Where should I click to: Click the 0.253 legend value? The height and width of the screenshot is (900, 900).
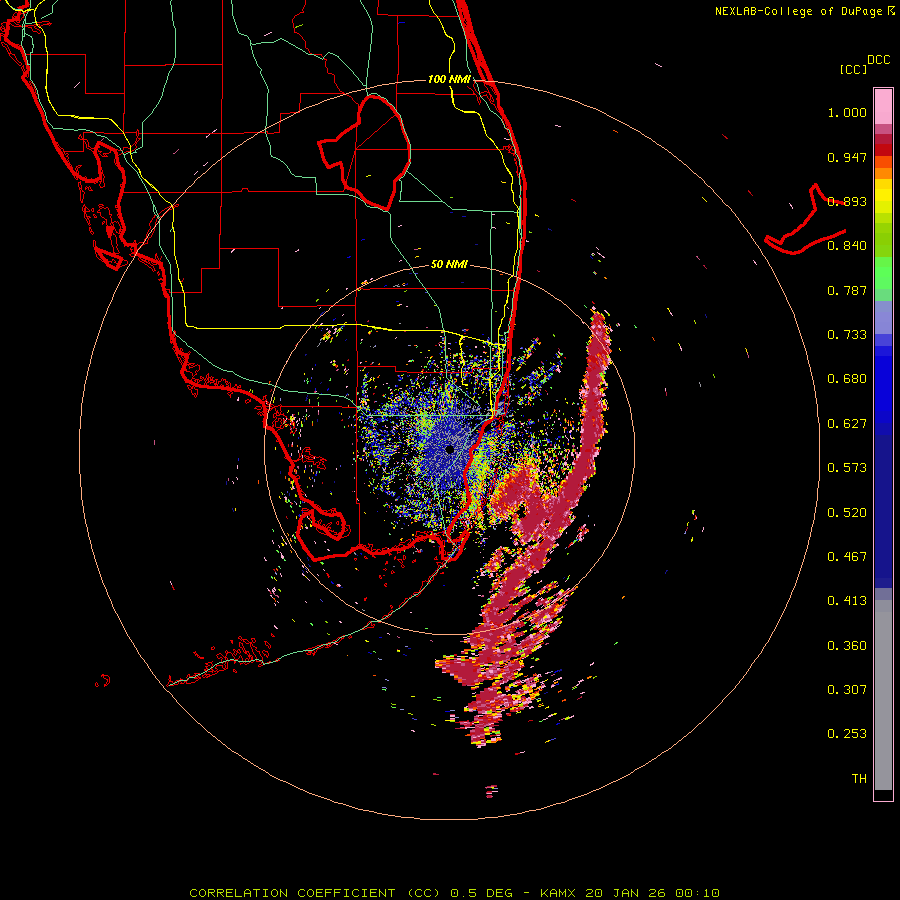847,734
